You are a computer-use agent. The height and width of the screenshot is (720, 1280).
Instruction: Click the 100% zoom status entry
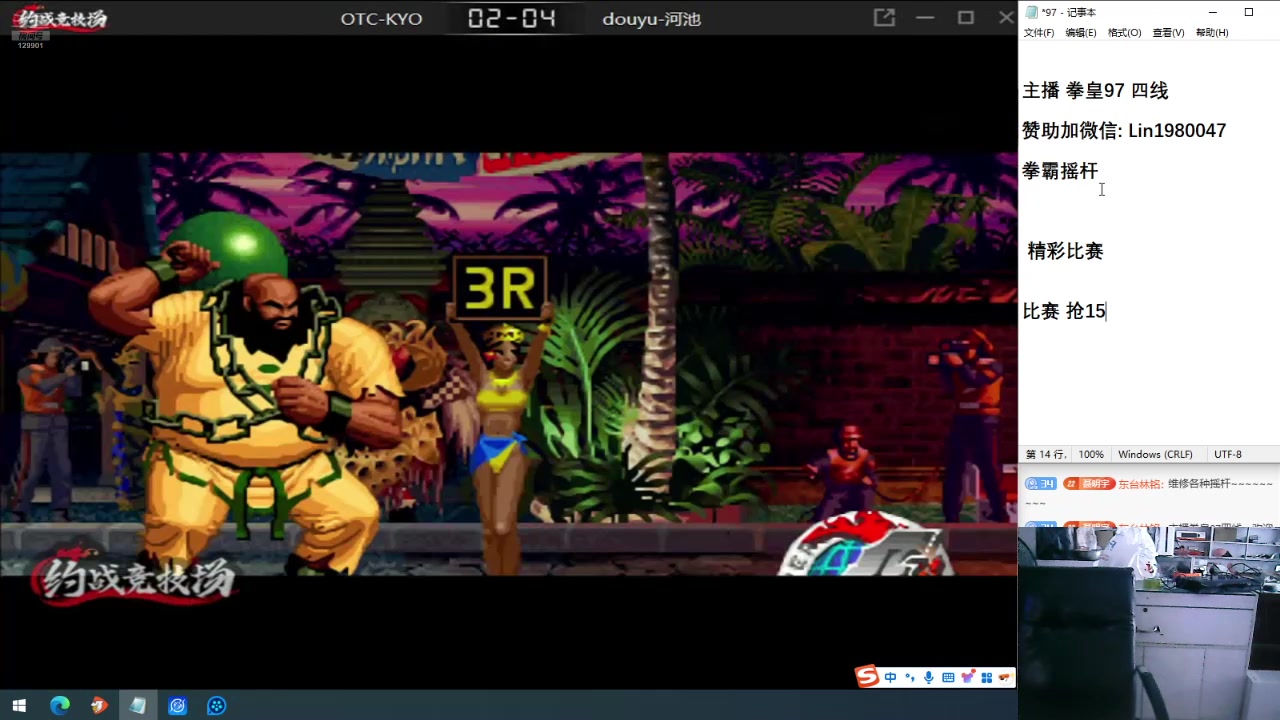tap(1091, 454)
